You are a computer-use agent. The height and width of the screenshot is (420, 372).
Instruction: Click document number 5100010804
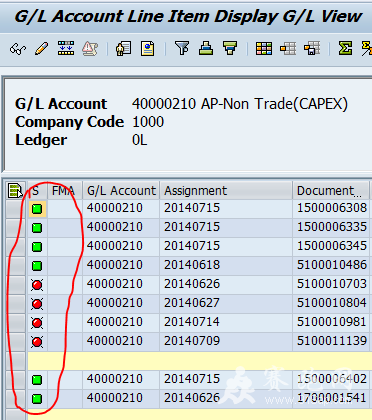tap(332, 303)
